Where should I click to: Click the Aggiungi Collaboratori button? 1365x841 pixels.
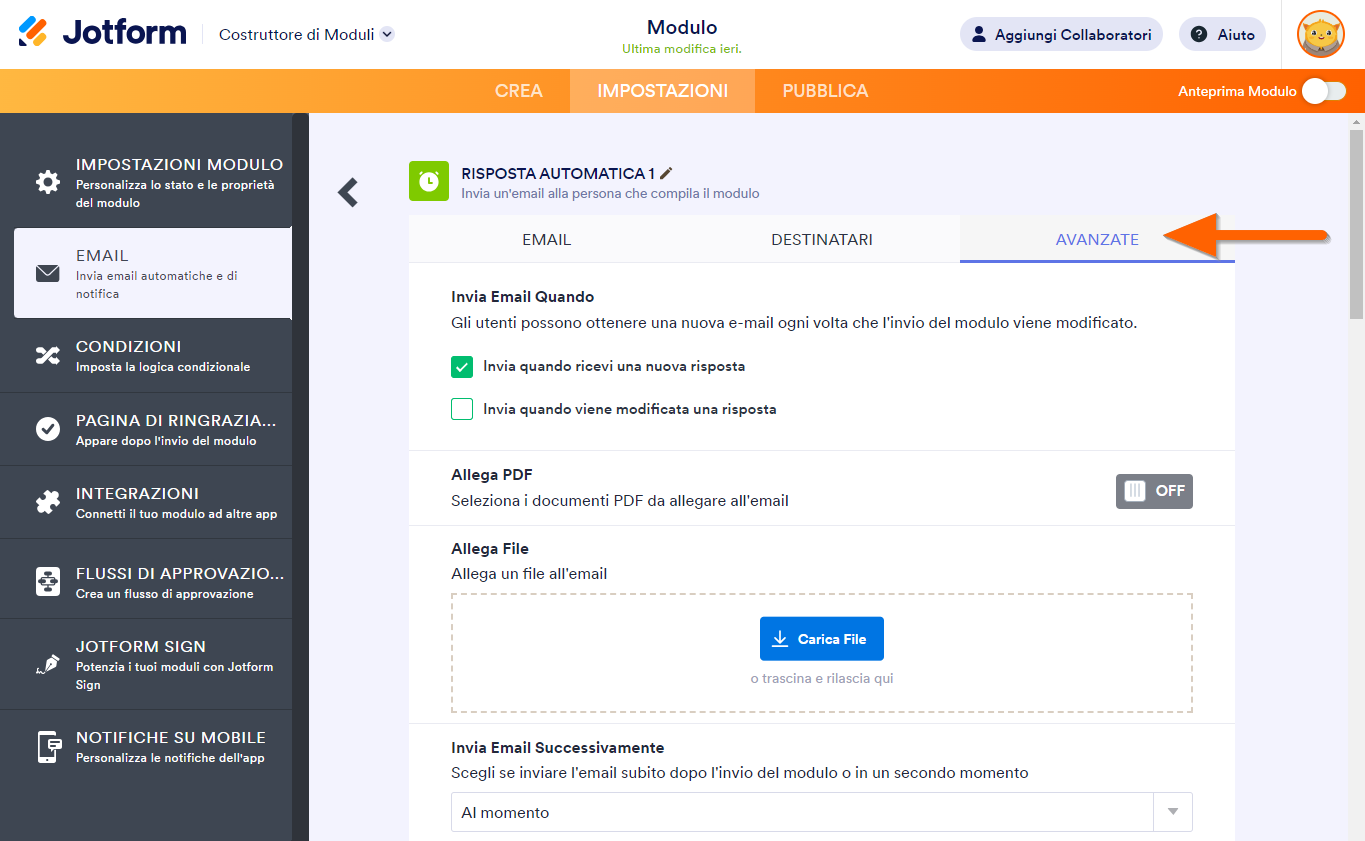(x=1061, y=34)
